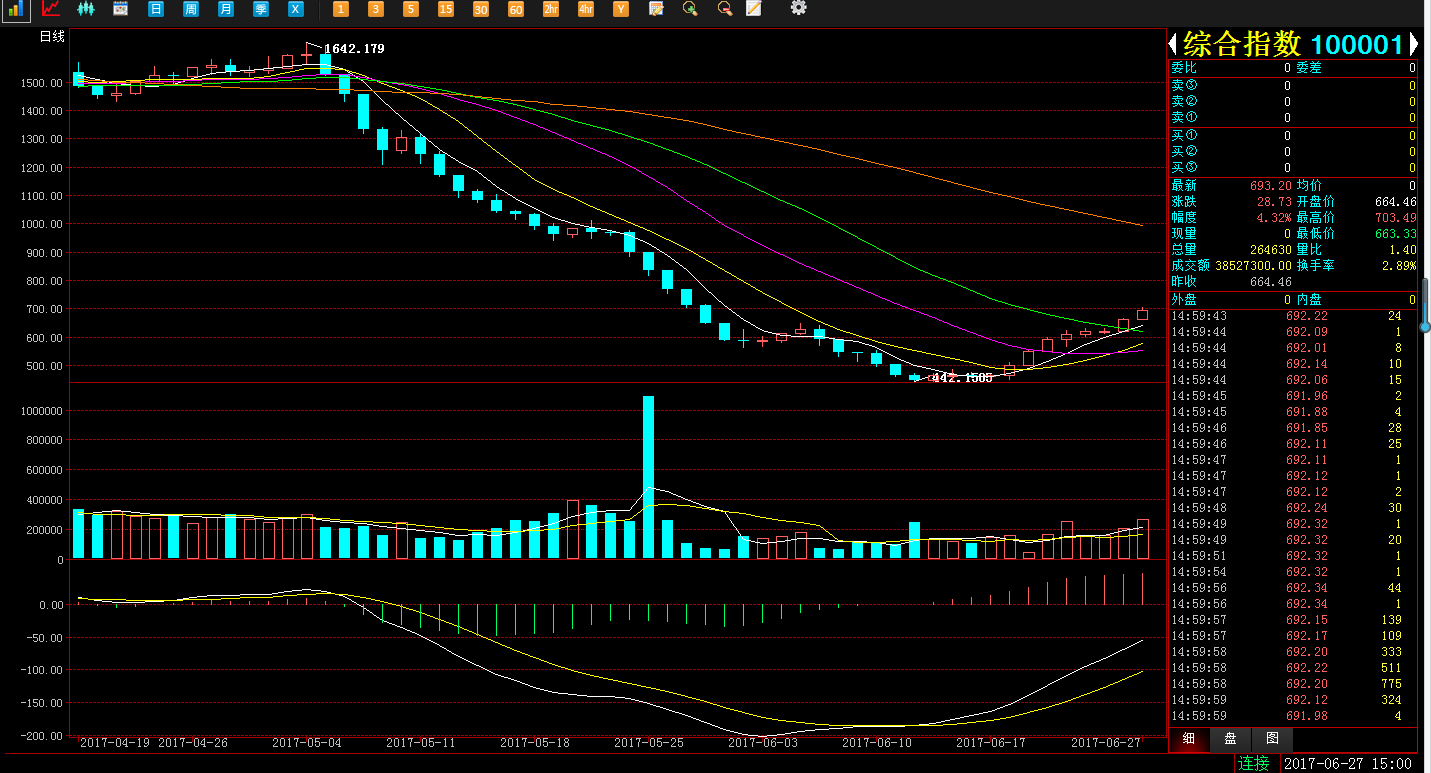The height and width of the screenshot is (773, 1431).
Task: Select turnover amount 38527300.00
Action: pyautogui.click(x=1252, y=266)
